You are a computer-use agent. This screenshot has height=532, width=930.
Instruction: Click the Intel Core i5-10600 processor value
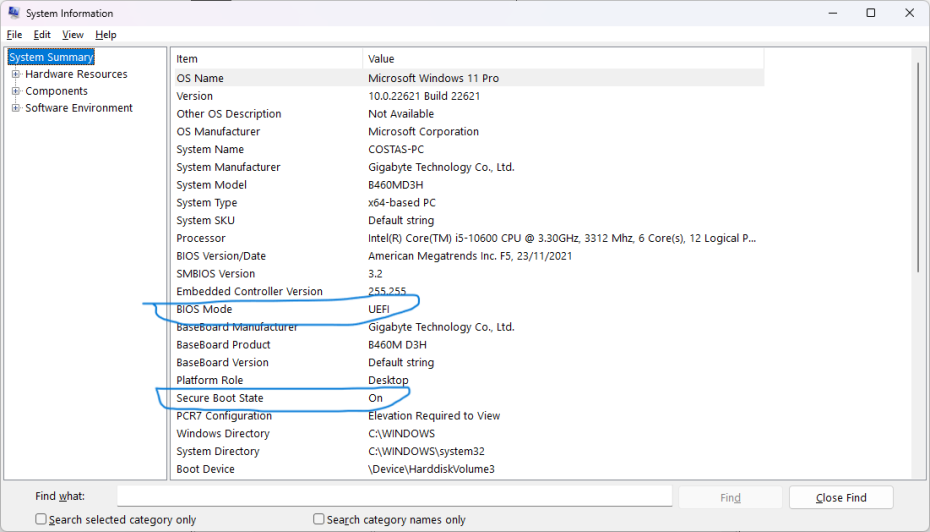pos(562,238)
